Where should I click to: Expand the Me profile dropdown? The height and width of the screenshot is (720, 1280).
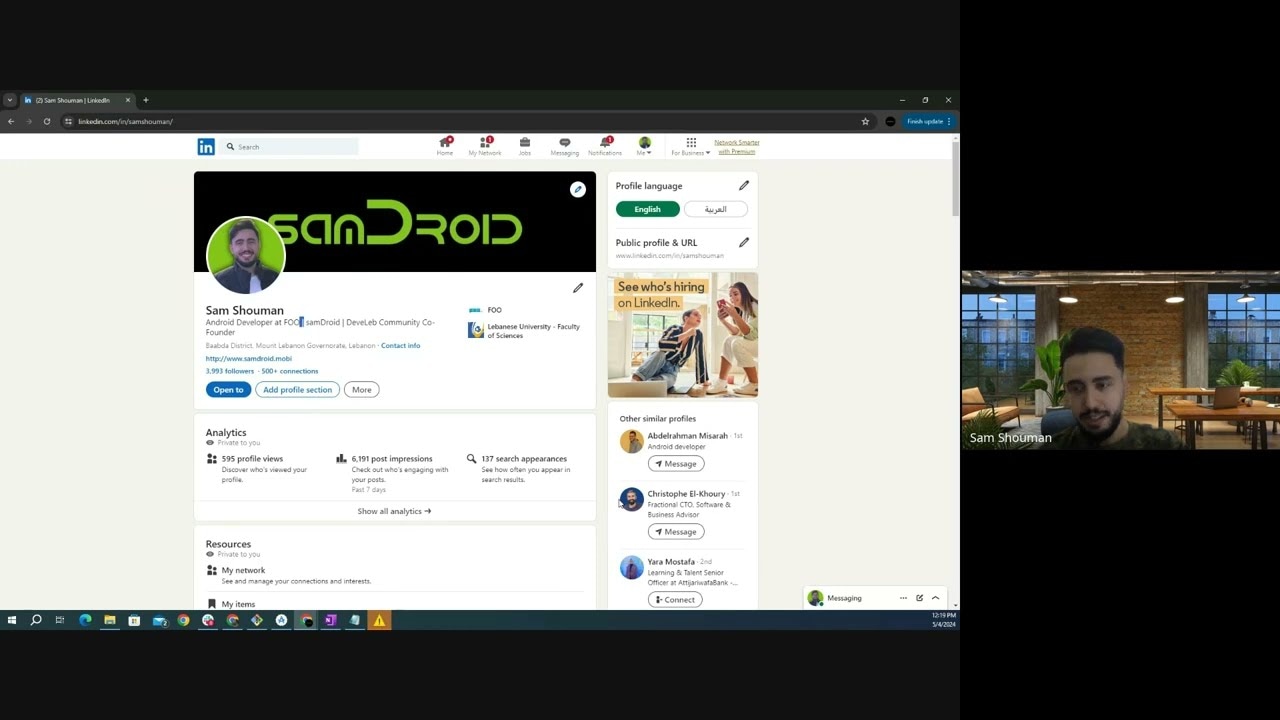tap(645, 146)
